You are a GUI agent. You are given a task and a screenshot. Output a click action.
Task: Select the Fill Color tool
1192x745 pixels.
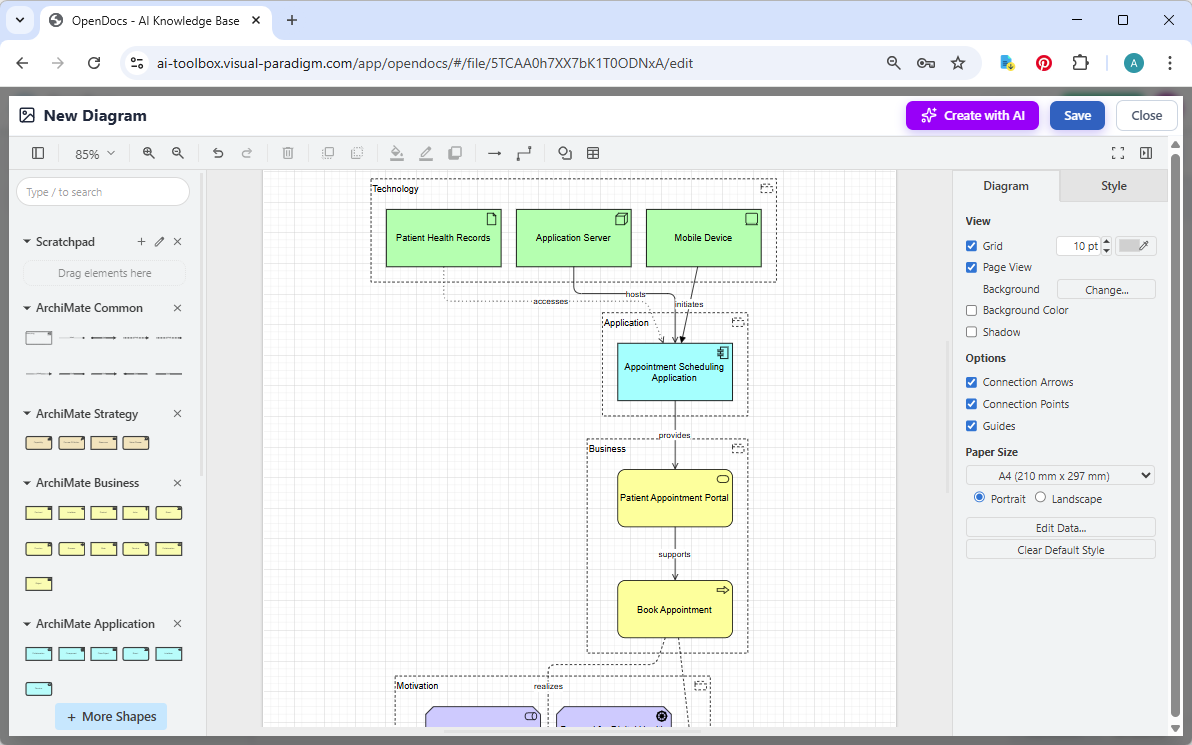click(x=397, y=153)
